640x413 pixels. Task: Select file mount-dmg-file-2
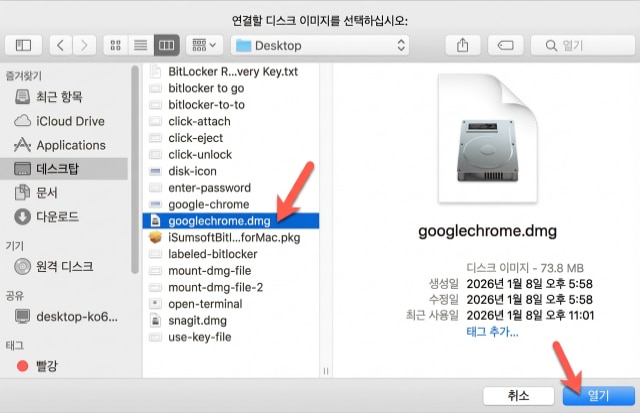pyautogui.click(x=231, y=287)
